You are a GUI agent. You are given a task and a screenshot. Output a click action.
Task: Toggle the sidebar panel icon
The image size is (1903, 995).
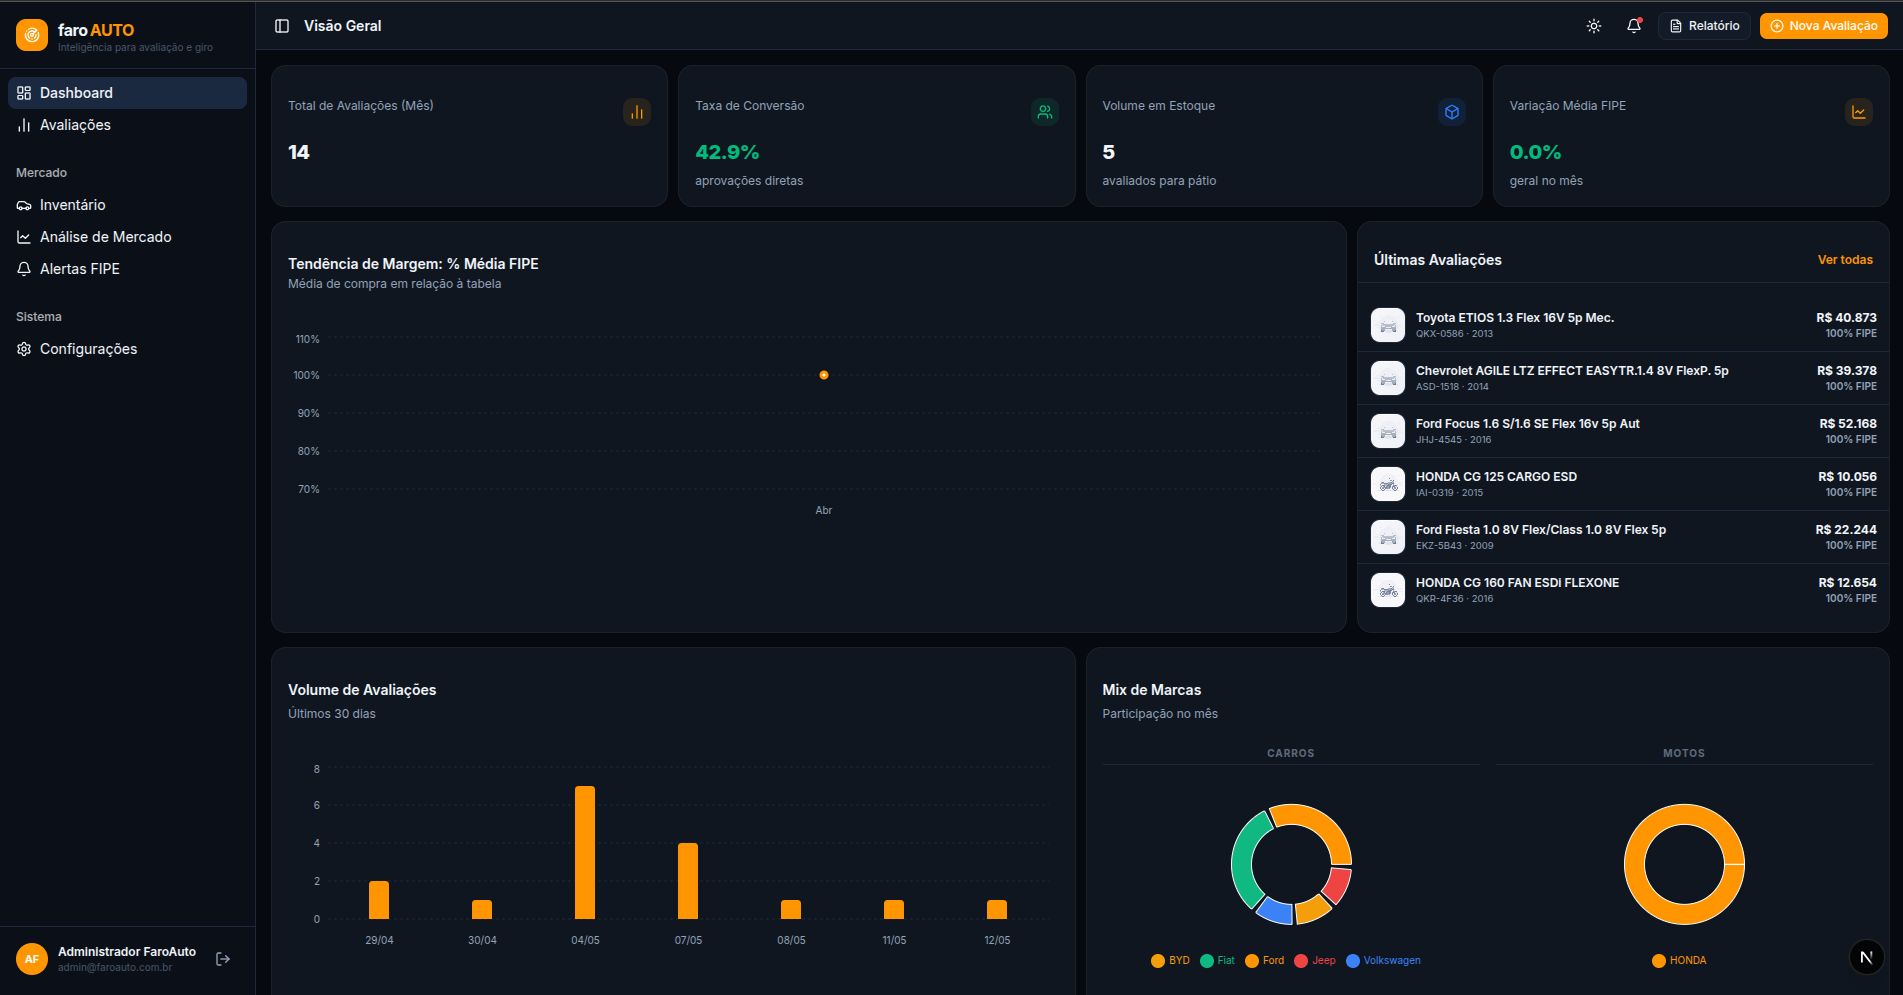click(x=282, y=26)
